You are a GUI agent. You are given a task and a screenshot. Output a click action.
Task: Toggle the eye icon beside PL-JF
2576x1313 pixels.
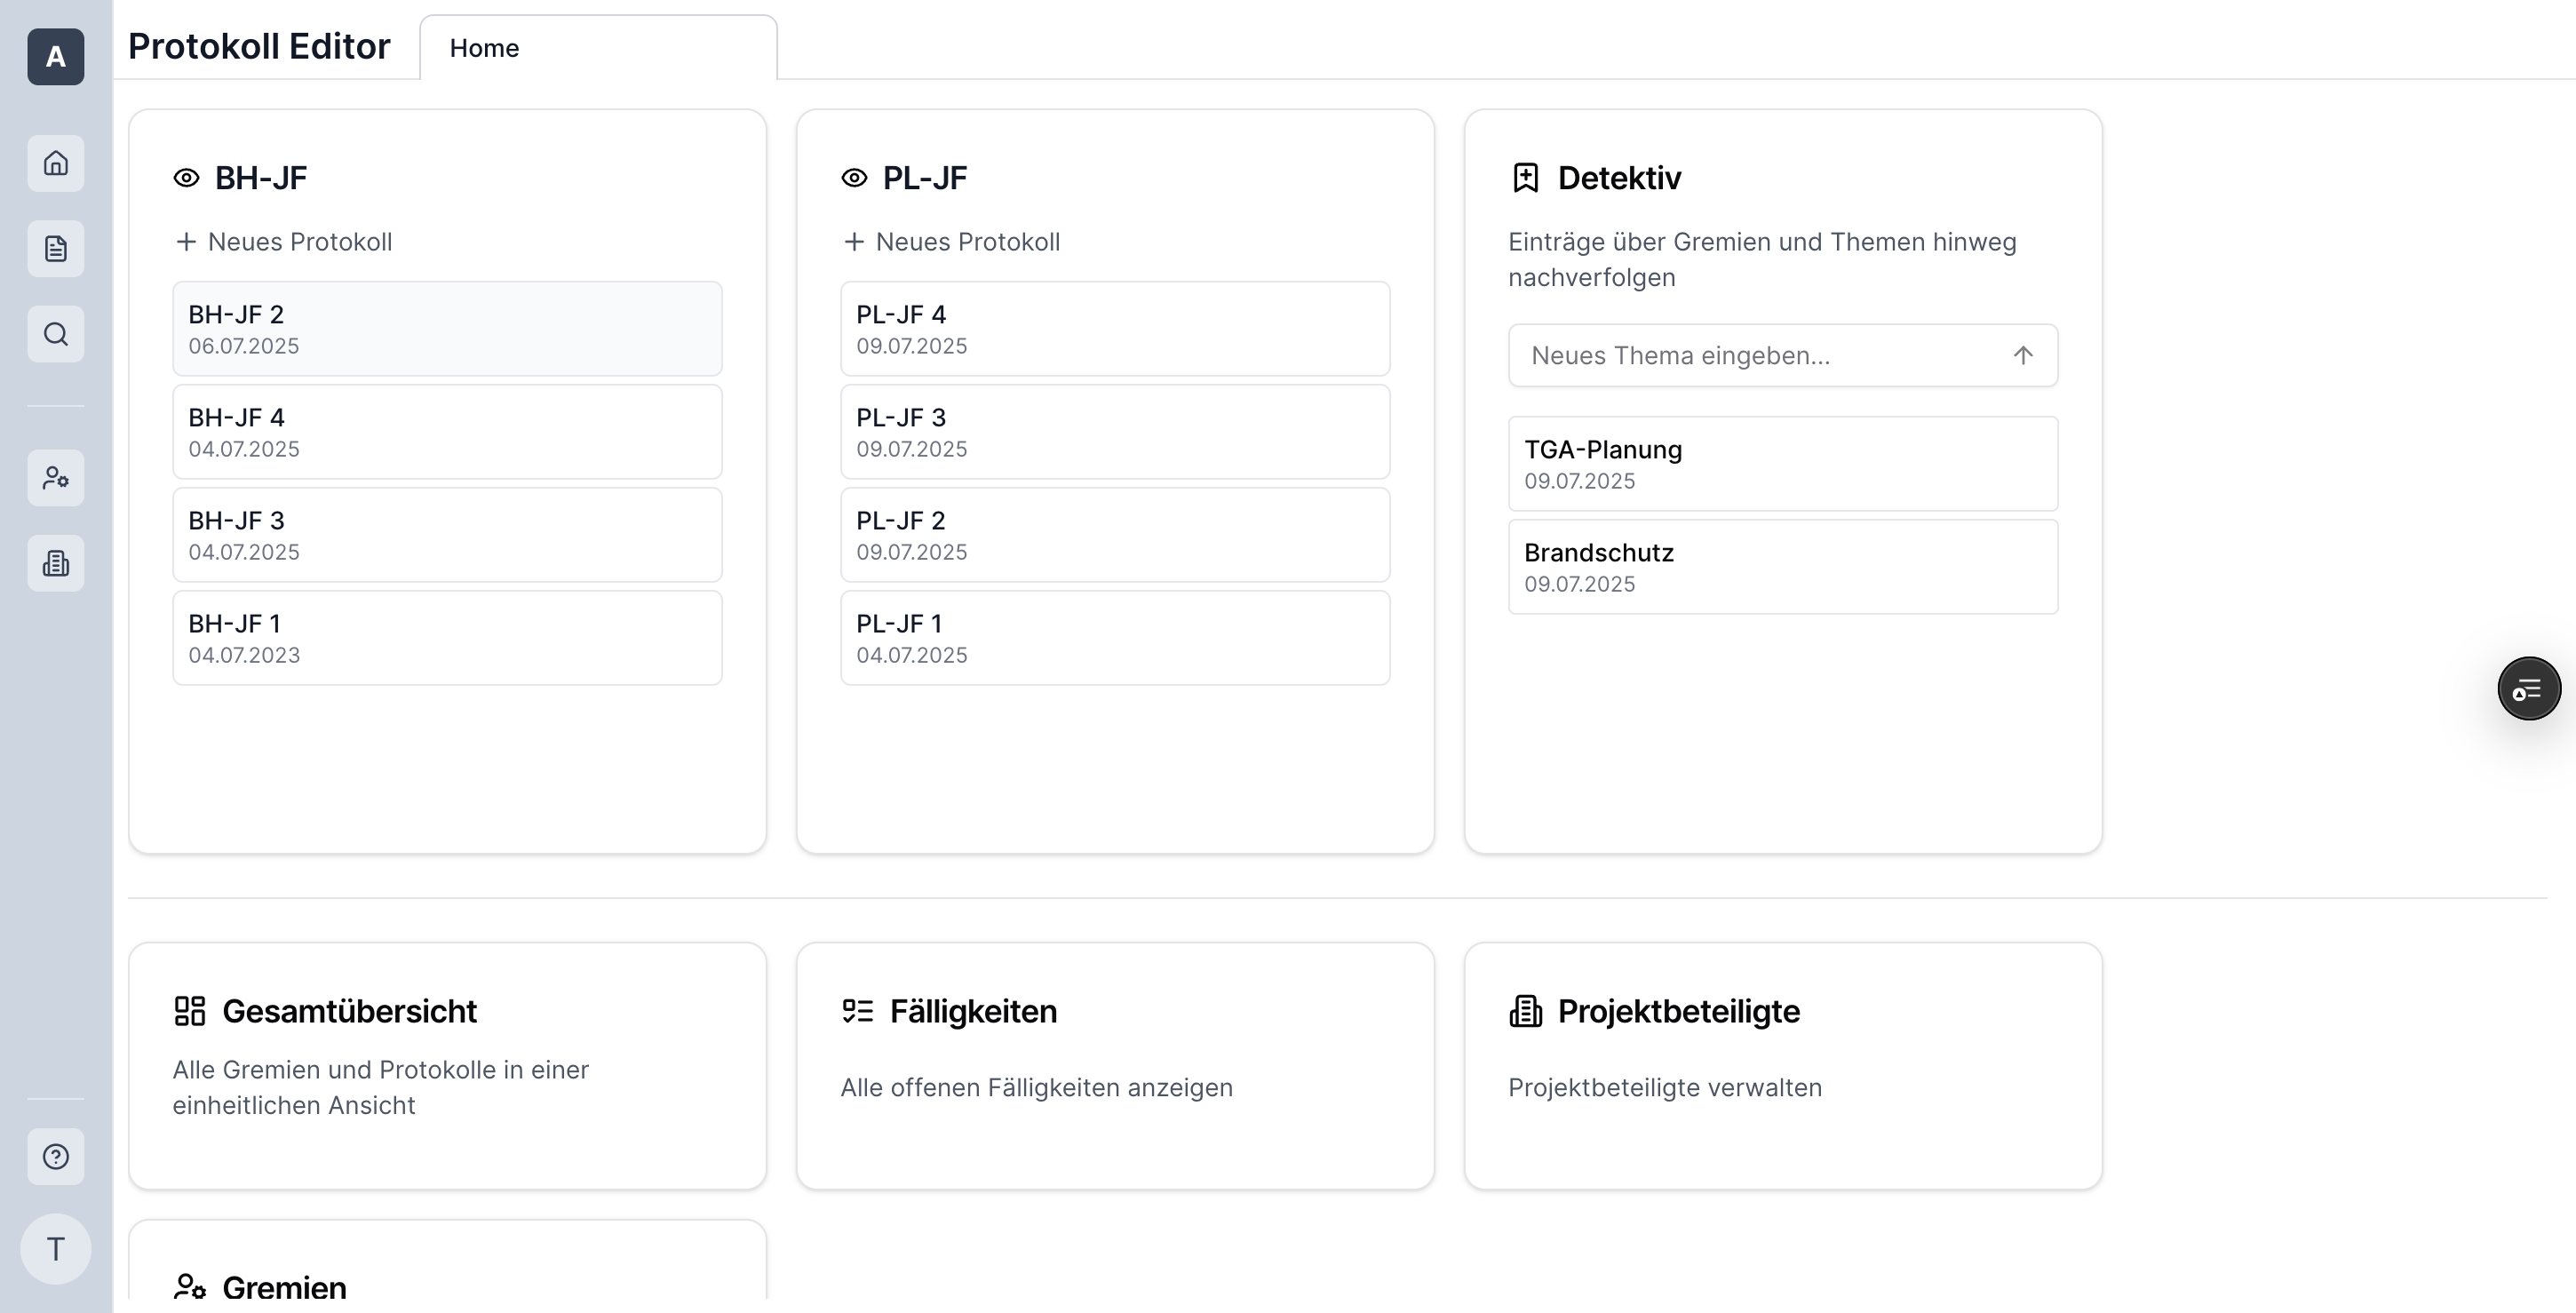[x=854, y=178]
